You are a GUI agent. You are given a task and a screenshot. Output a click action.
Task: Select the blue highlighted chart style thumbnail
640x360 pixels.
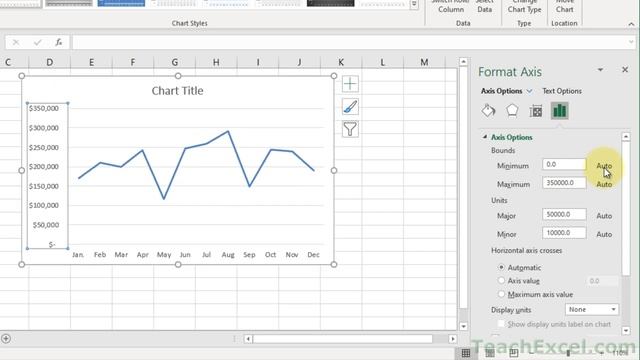[x=121, y=3]
